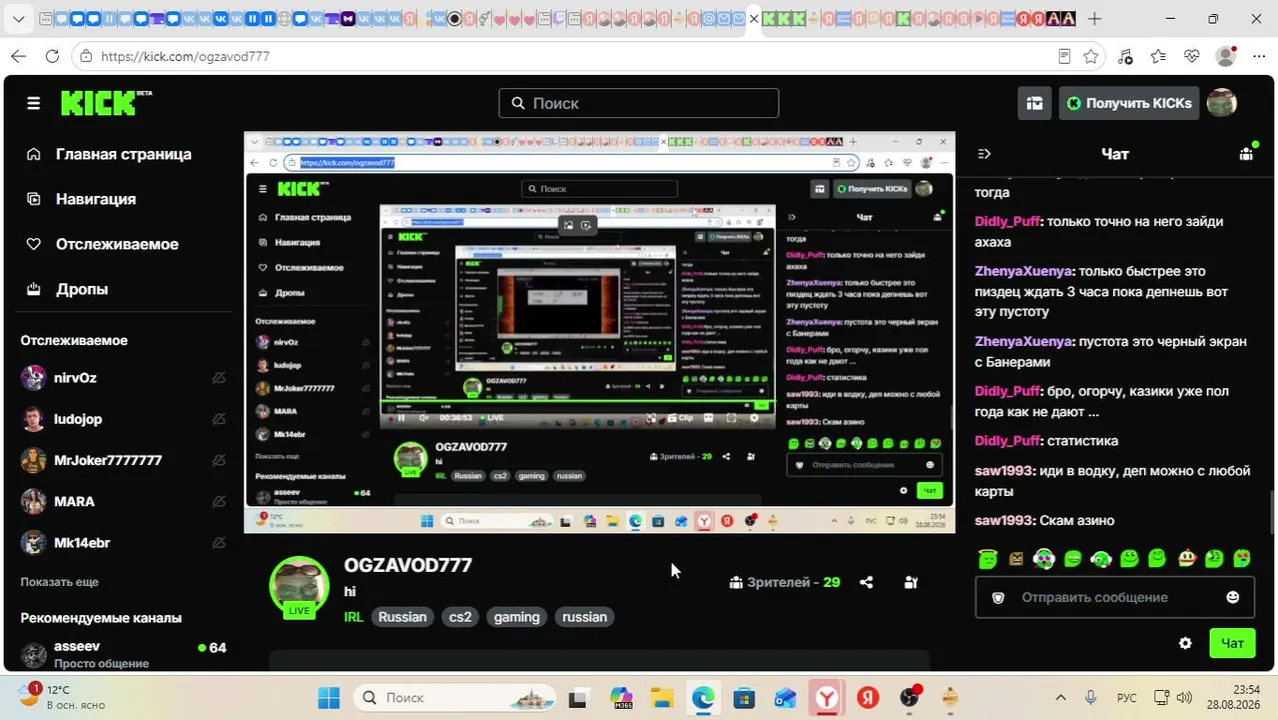Open browser favorites list icon
This screenshot has width=1278, height=720.
click(1158, 56)
